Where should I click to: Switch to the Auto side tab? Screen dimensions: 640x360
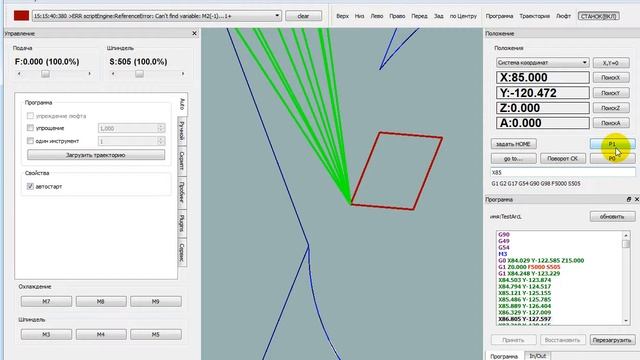tap(182, 104)
